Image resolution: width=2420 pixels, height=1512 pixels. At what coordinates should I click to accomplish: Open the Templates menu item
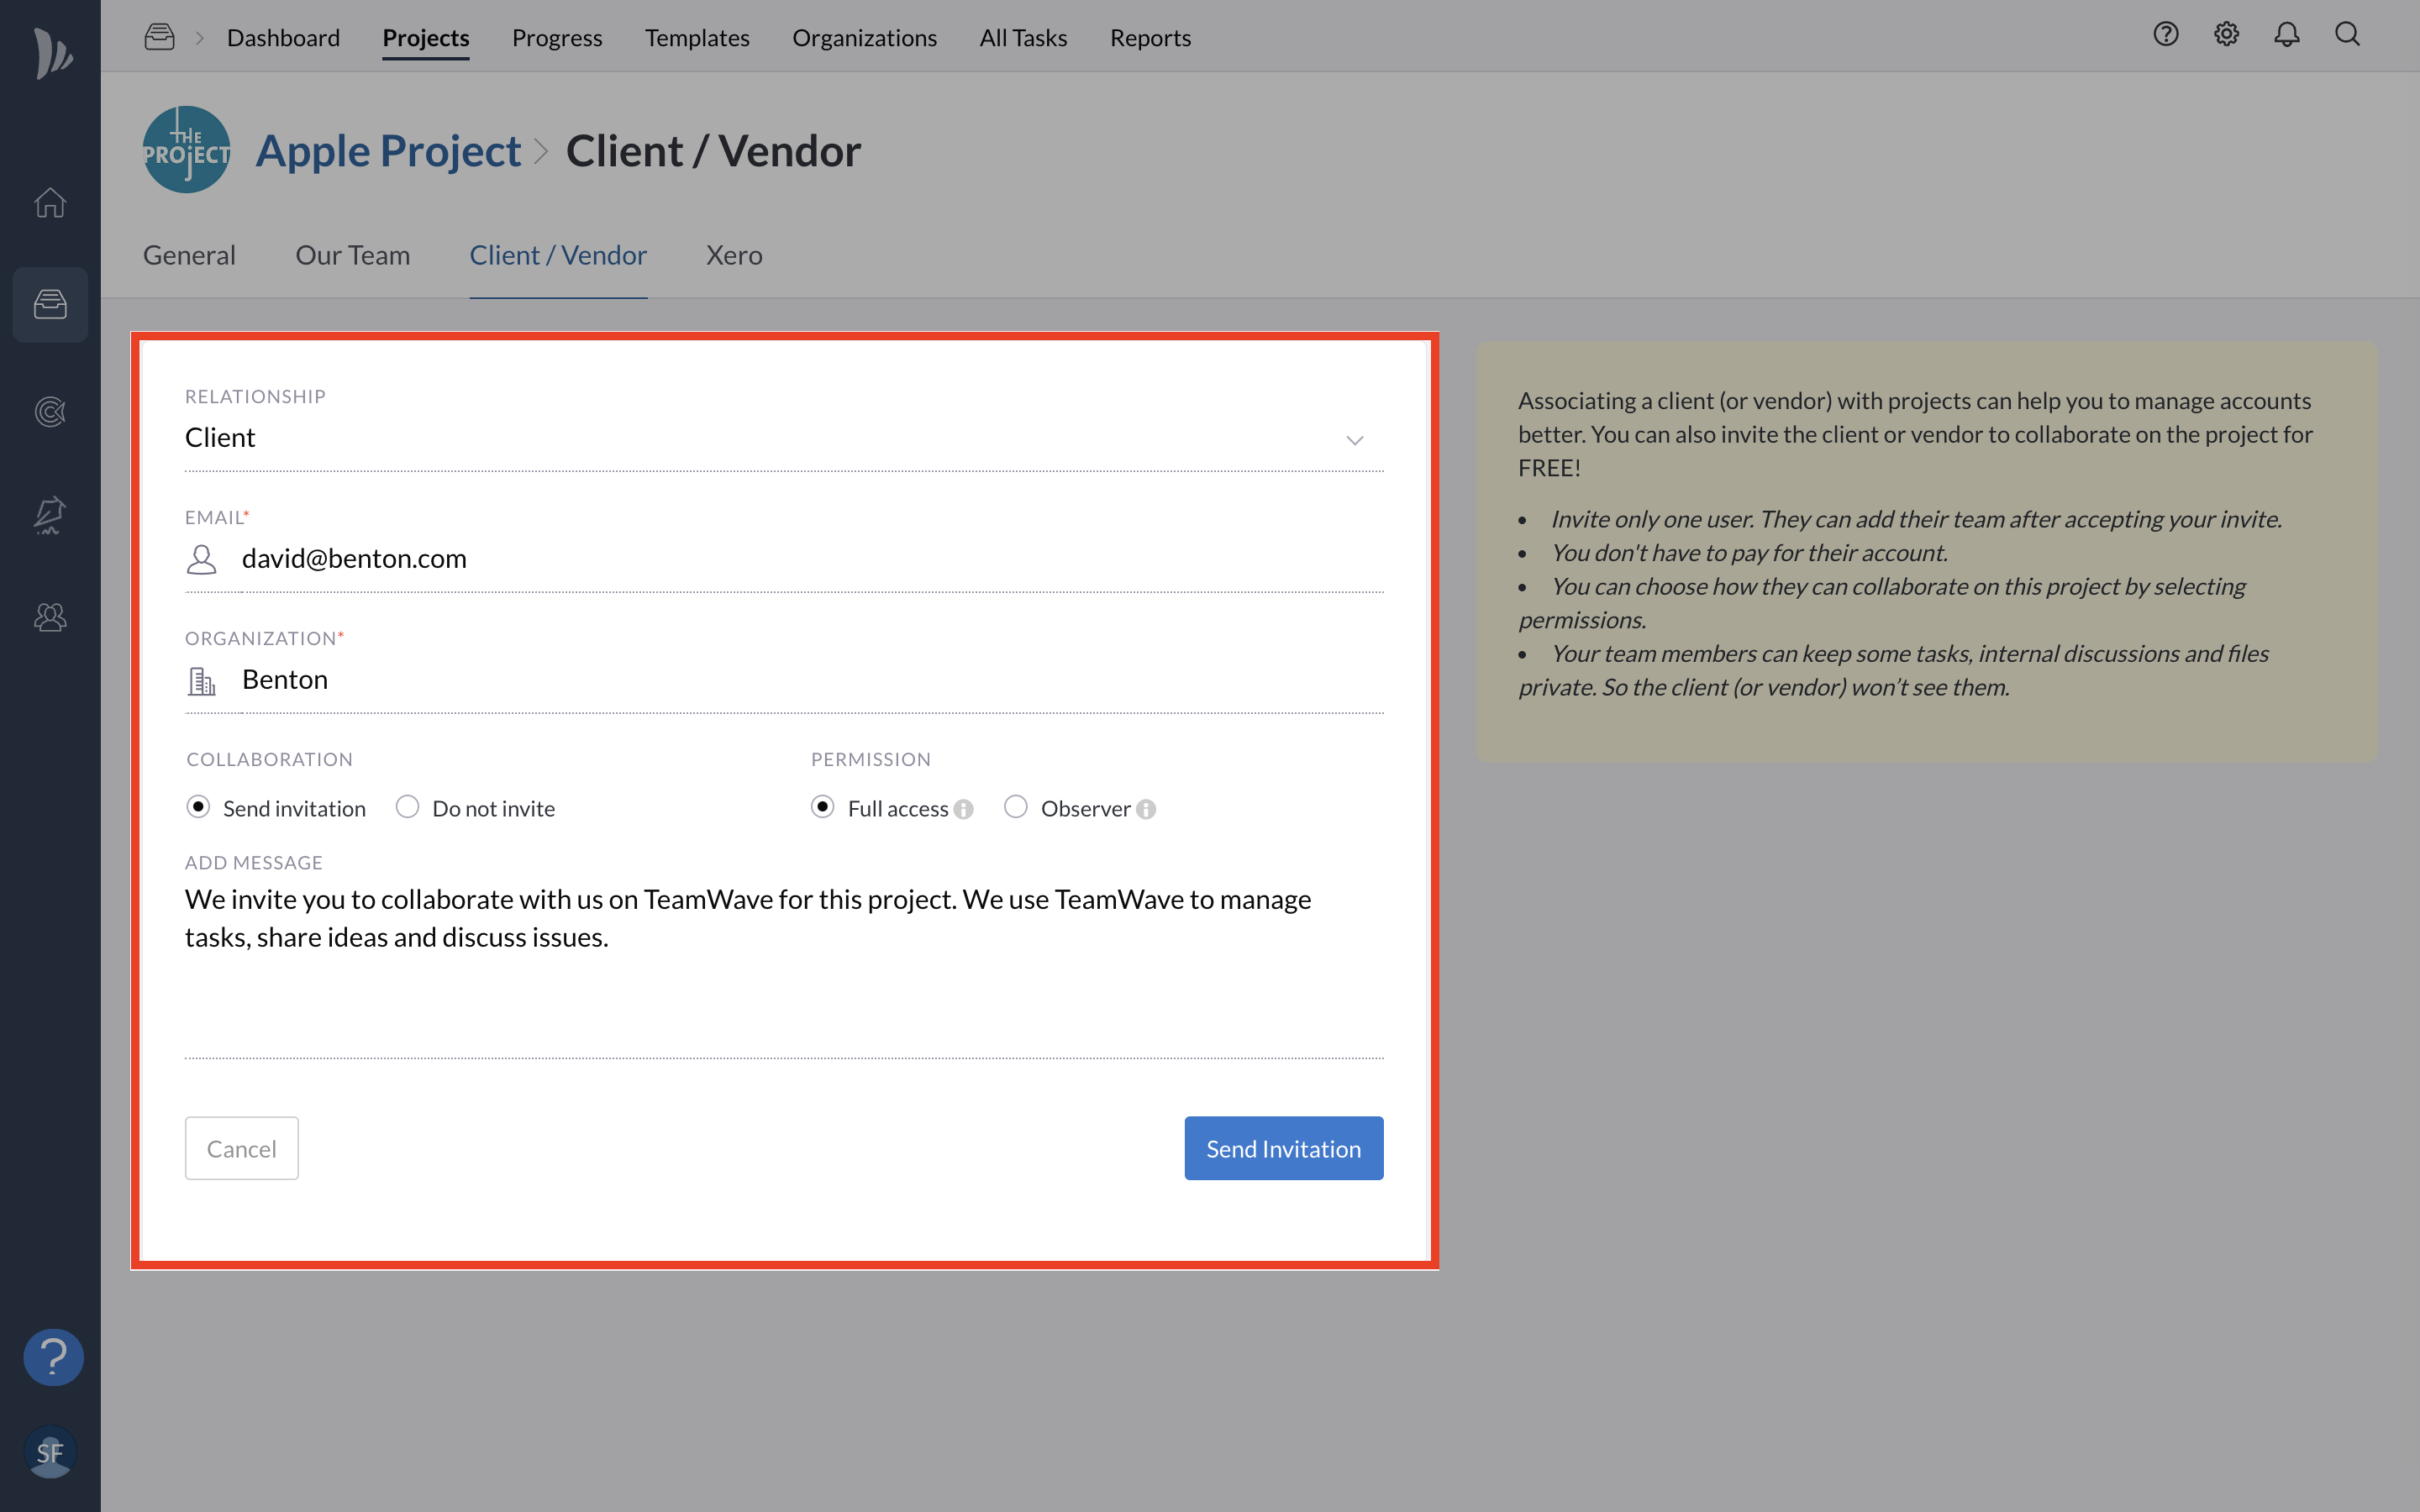coord(696,38)
